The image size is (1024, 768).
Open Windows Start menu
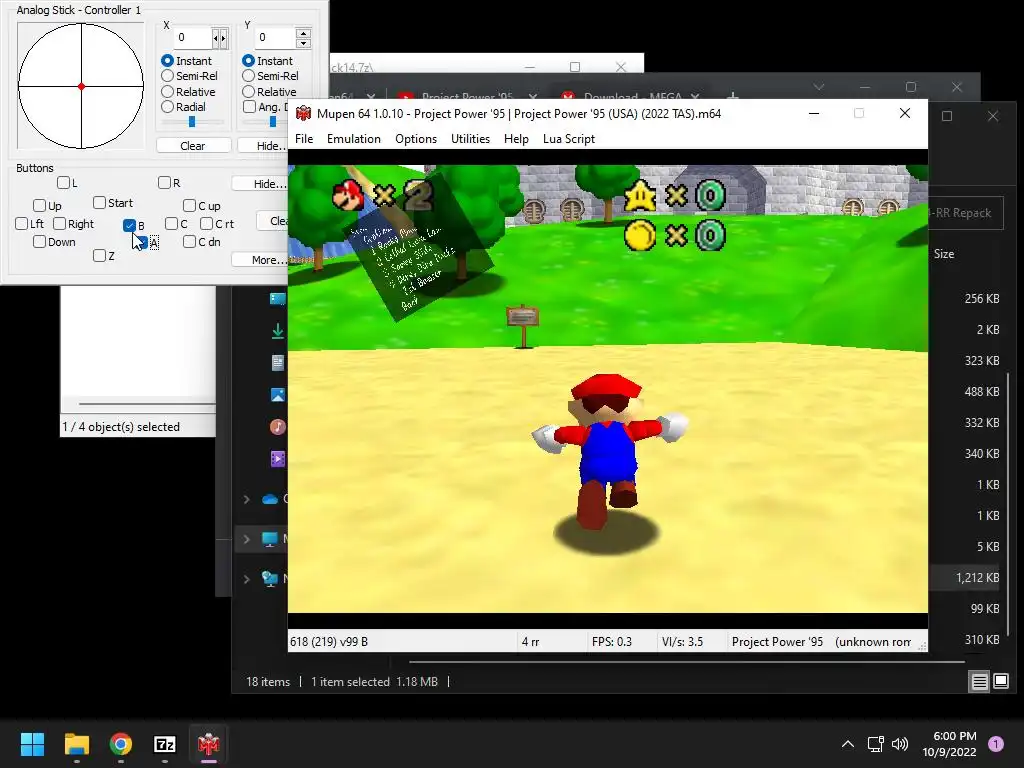coord(32,744)
